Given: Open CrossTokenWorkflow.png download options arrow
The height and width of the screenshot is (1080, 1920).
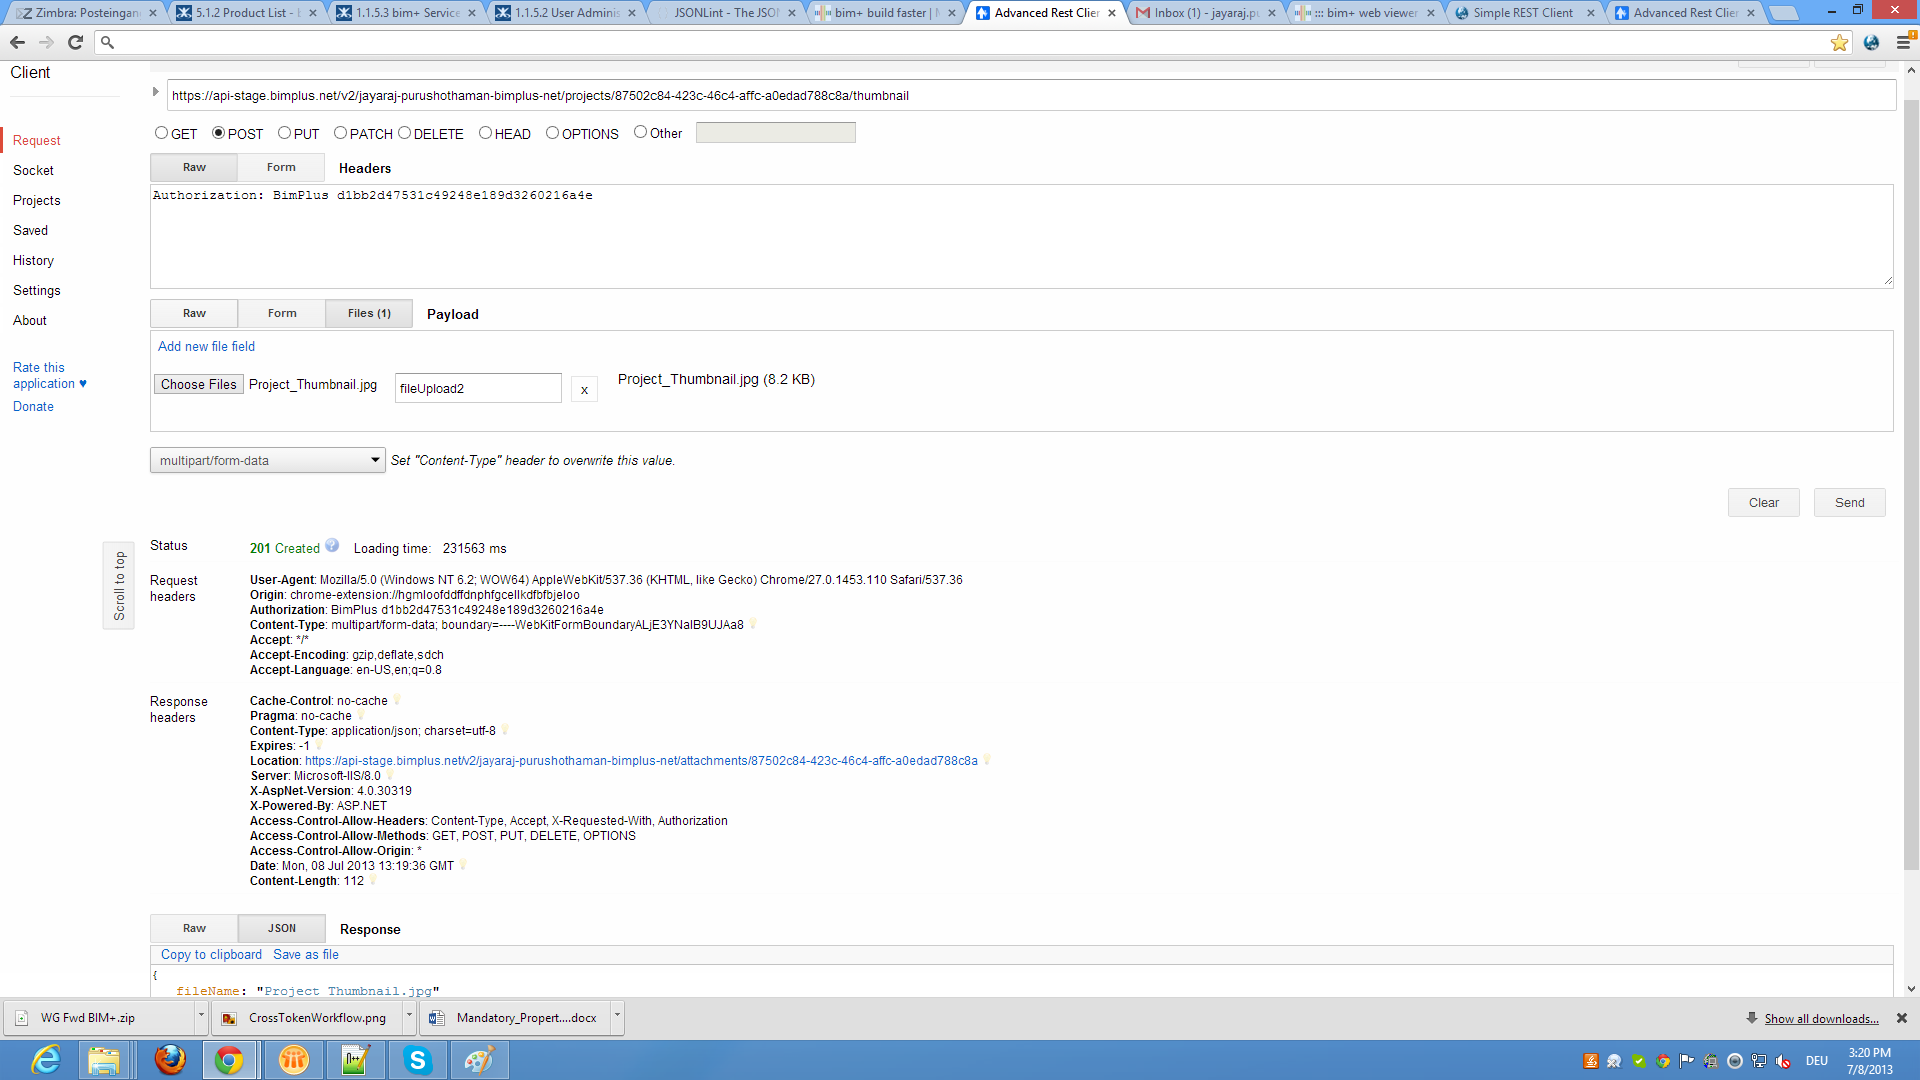Looking at the screenshot, I should point(409,1017).
